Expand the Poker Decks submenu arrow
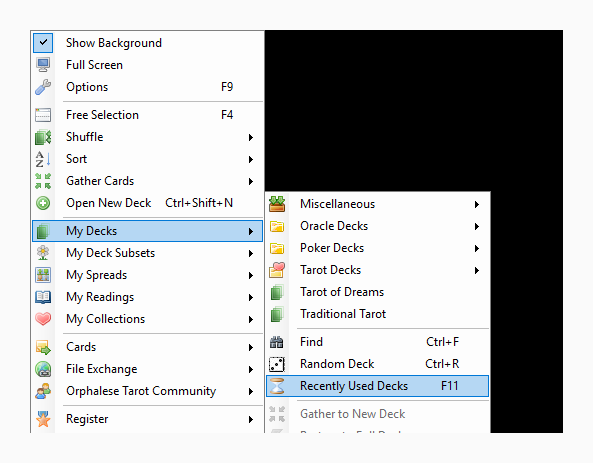593x463 pixels. (x=477, y=249)
